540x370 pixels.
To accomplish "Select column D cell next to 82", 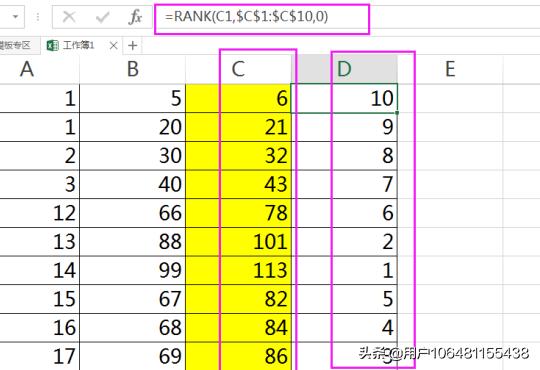I will click(x=344, y=299).
